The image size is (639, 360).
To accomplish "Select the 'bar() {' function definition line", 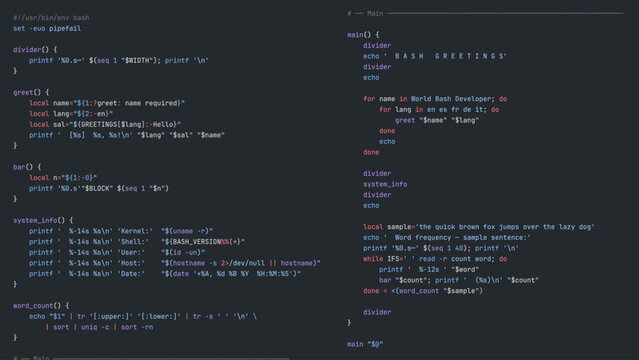I will (27, 167).
